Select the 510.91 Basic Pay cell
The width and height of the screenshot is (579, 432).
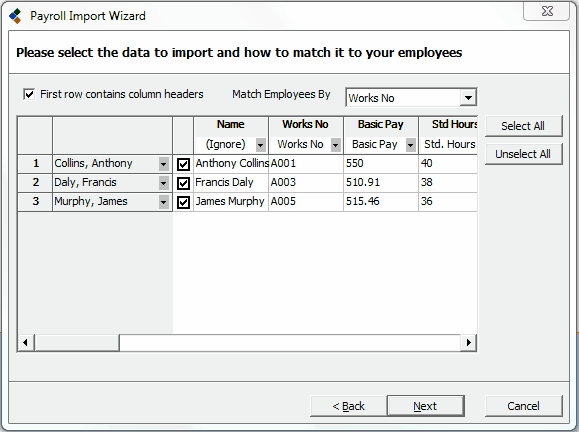[x=381, y=182]
